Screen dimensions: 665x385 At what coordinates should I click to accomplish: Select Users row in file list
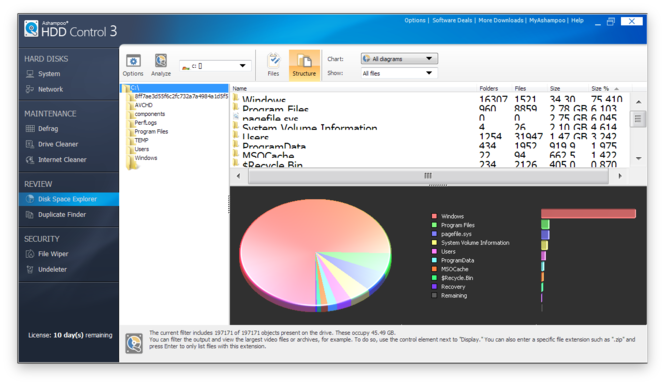click(x=430, y=137)
